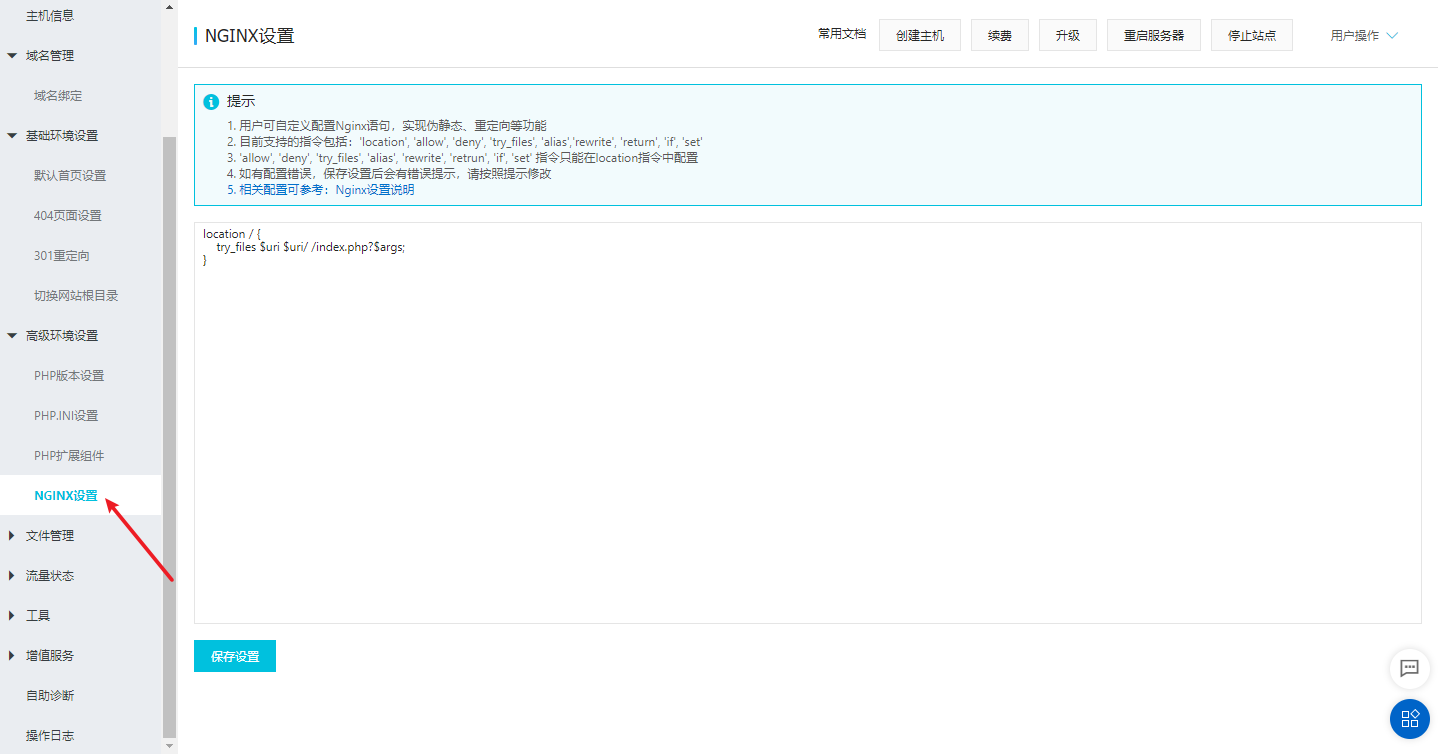Image resolution: width=1438 pixels, height=754 pixels.
Task: Open 404页面设置
Action: coord(68,216)
